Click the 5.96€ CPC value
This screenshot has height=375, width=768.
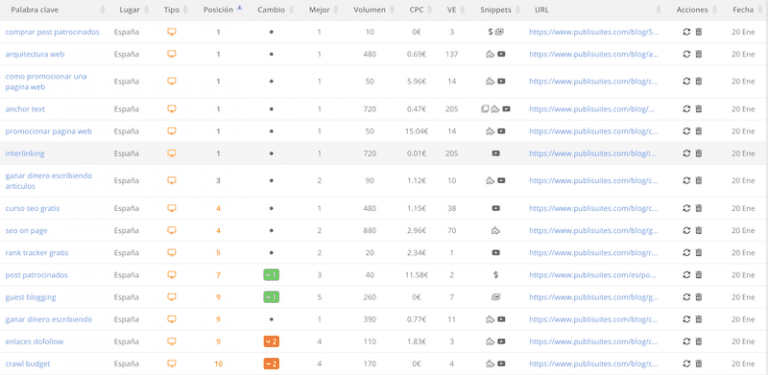[x=417, y=82]
